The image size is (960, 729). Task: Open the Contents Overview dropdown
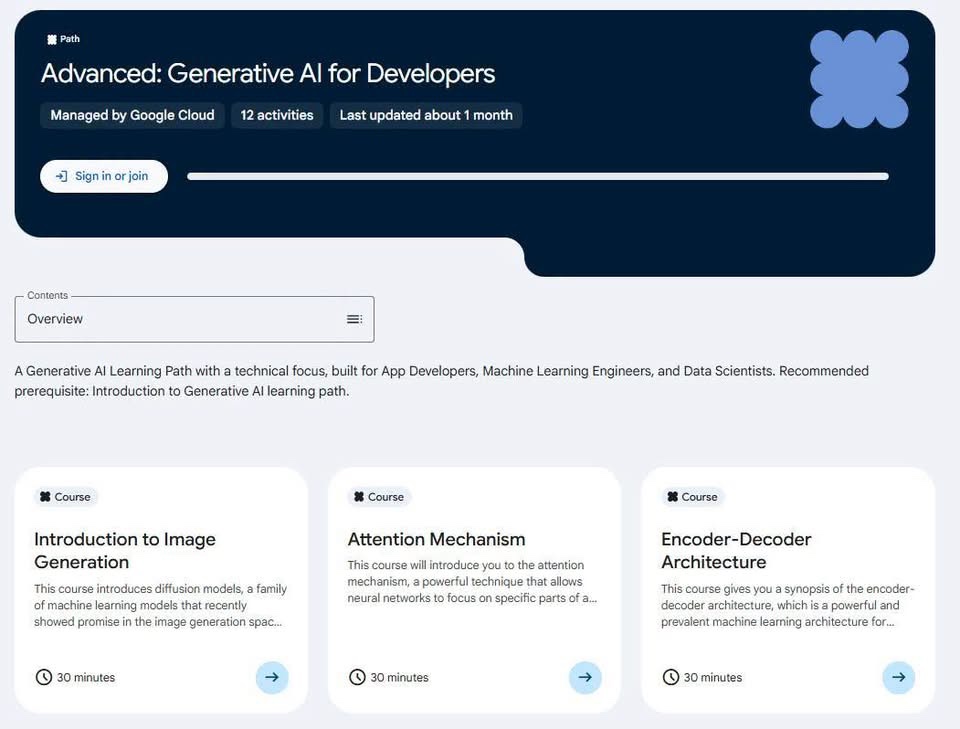click(x=194, y=319)
